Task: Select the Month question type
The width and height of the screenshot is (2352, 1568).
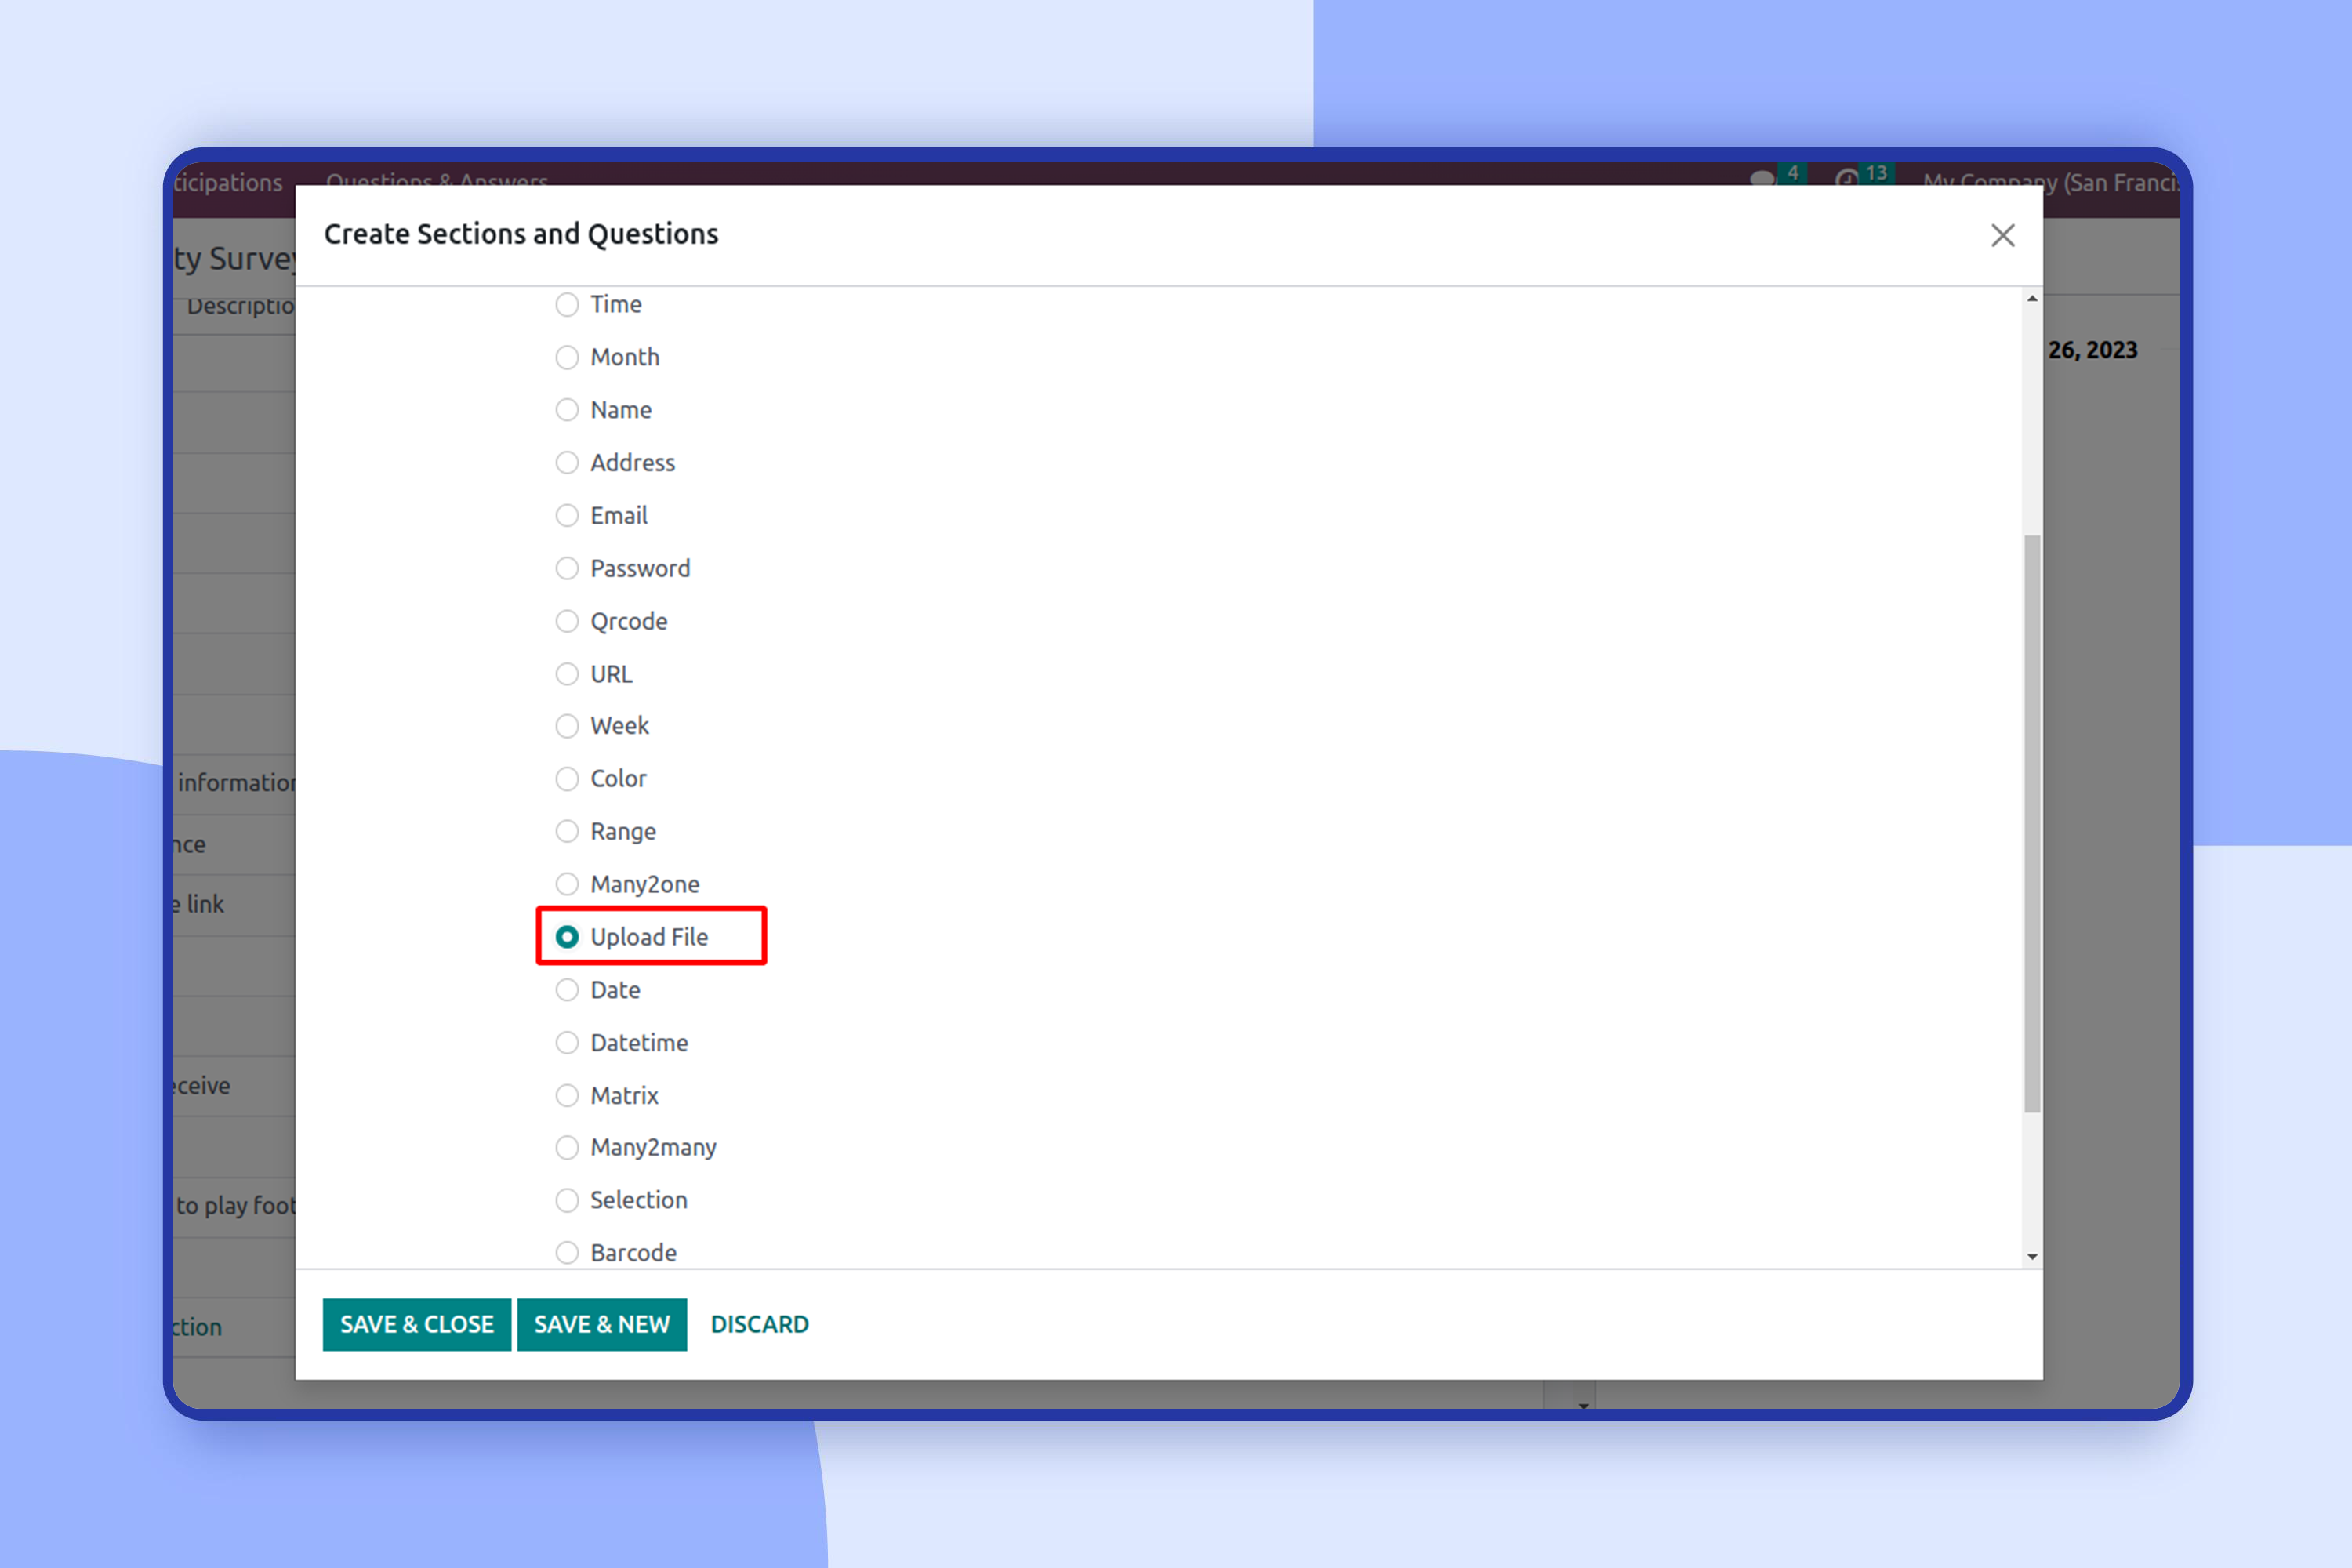Action: coord(567,357)
